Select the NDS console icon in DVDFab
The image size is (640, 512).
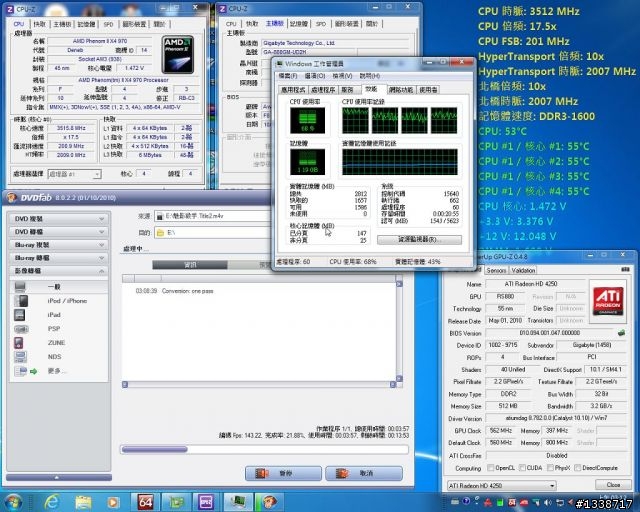tap(20, 356)
